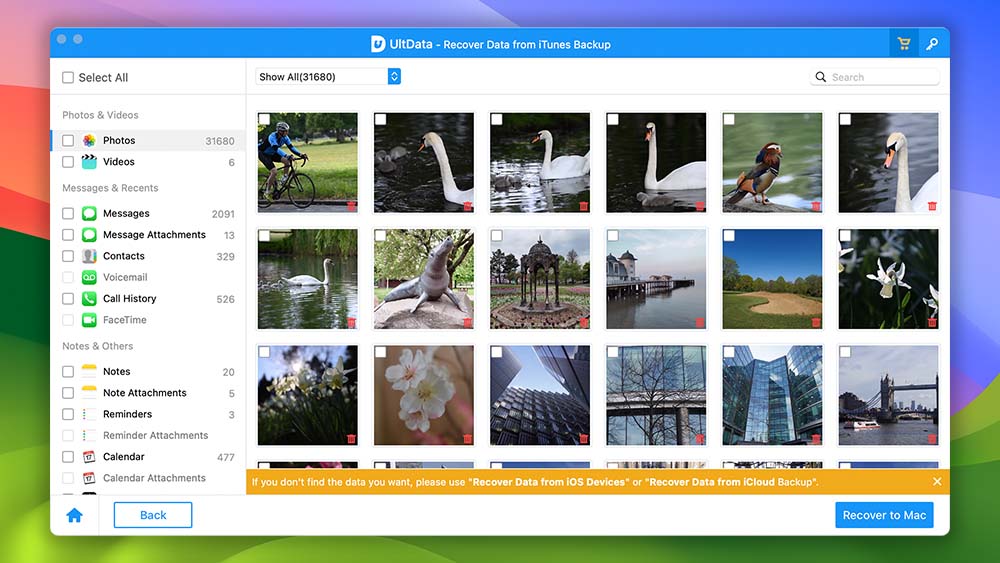The image size is (1000, 563).
Task: Click the Calendar count '477'
Action: click(226, 457)
